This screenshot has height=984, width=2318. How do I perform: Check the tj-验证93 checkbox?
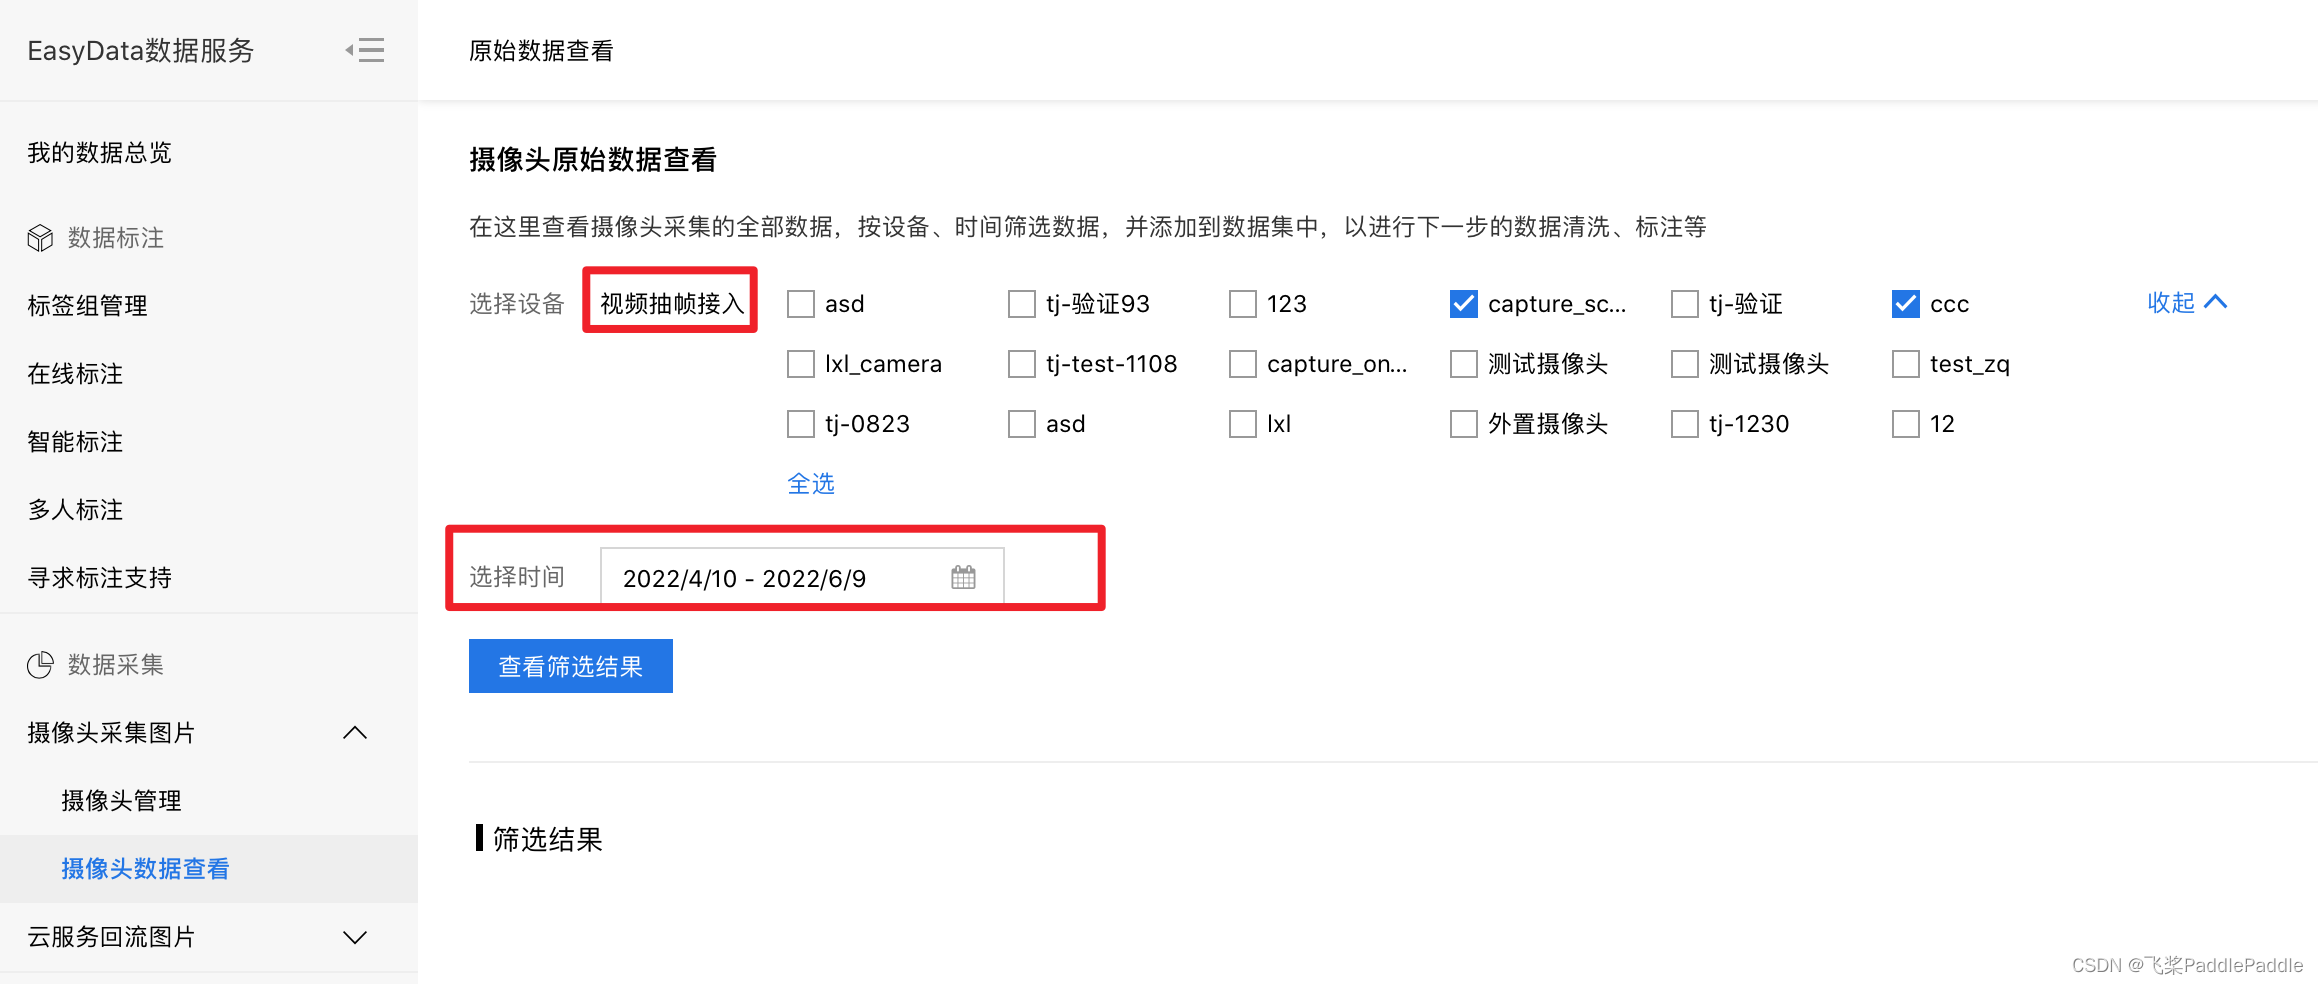coord(1022,304)
